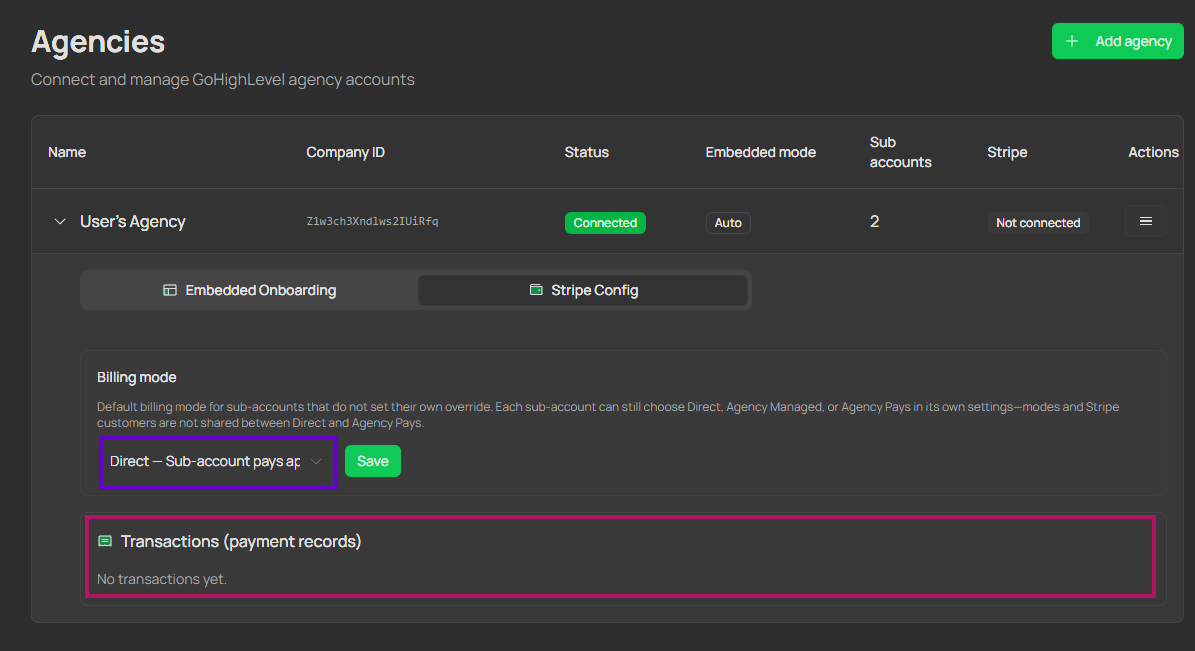Image resolution: width=1195 pixels, height=651 pixels.
Task: Click the transactions list icon
Action: pos(105,541)
